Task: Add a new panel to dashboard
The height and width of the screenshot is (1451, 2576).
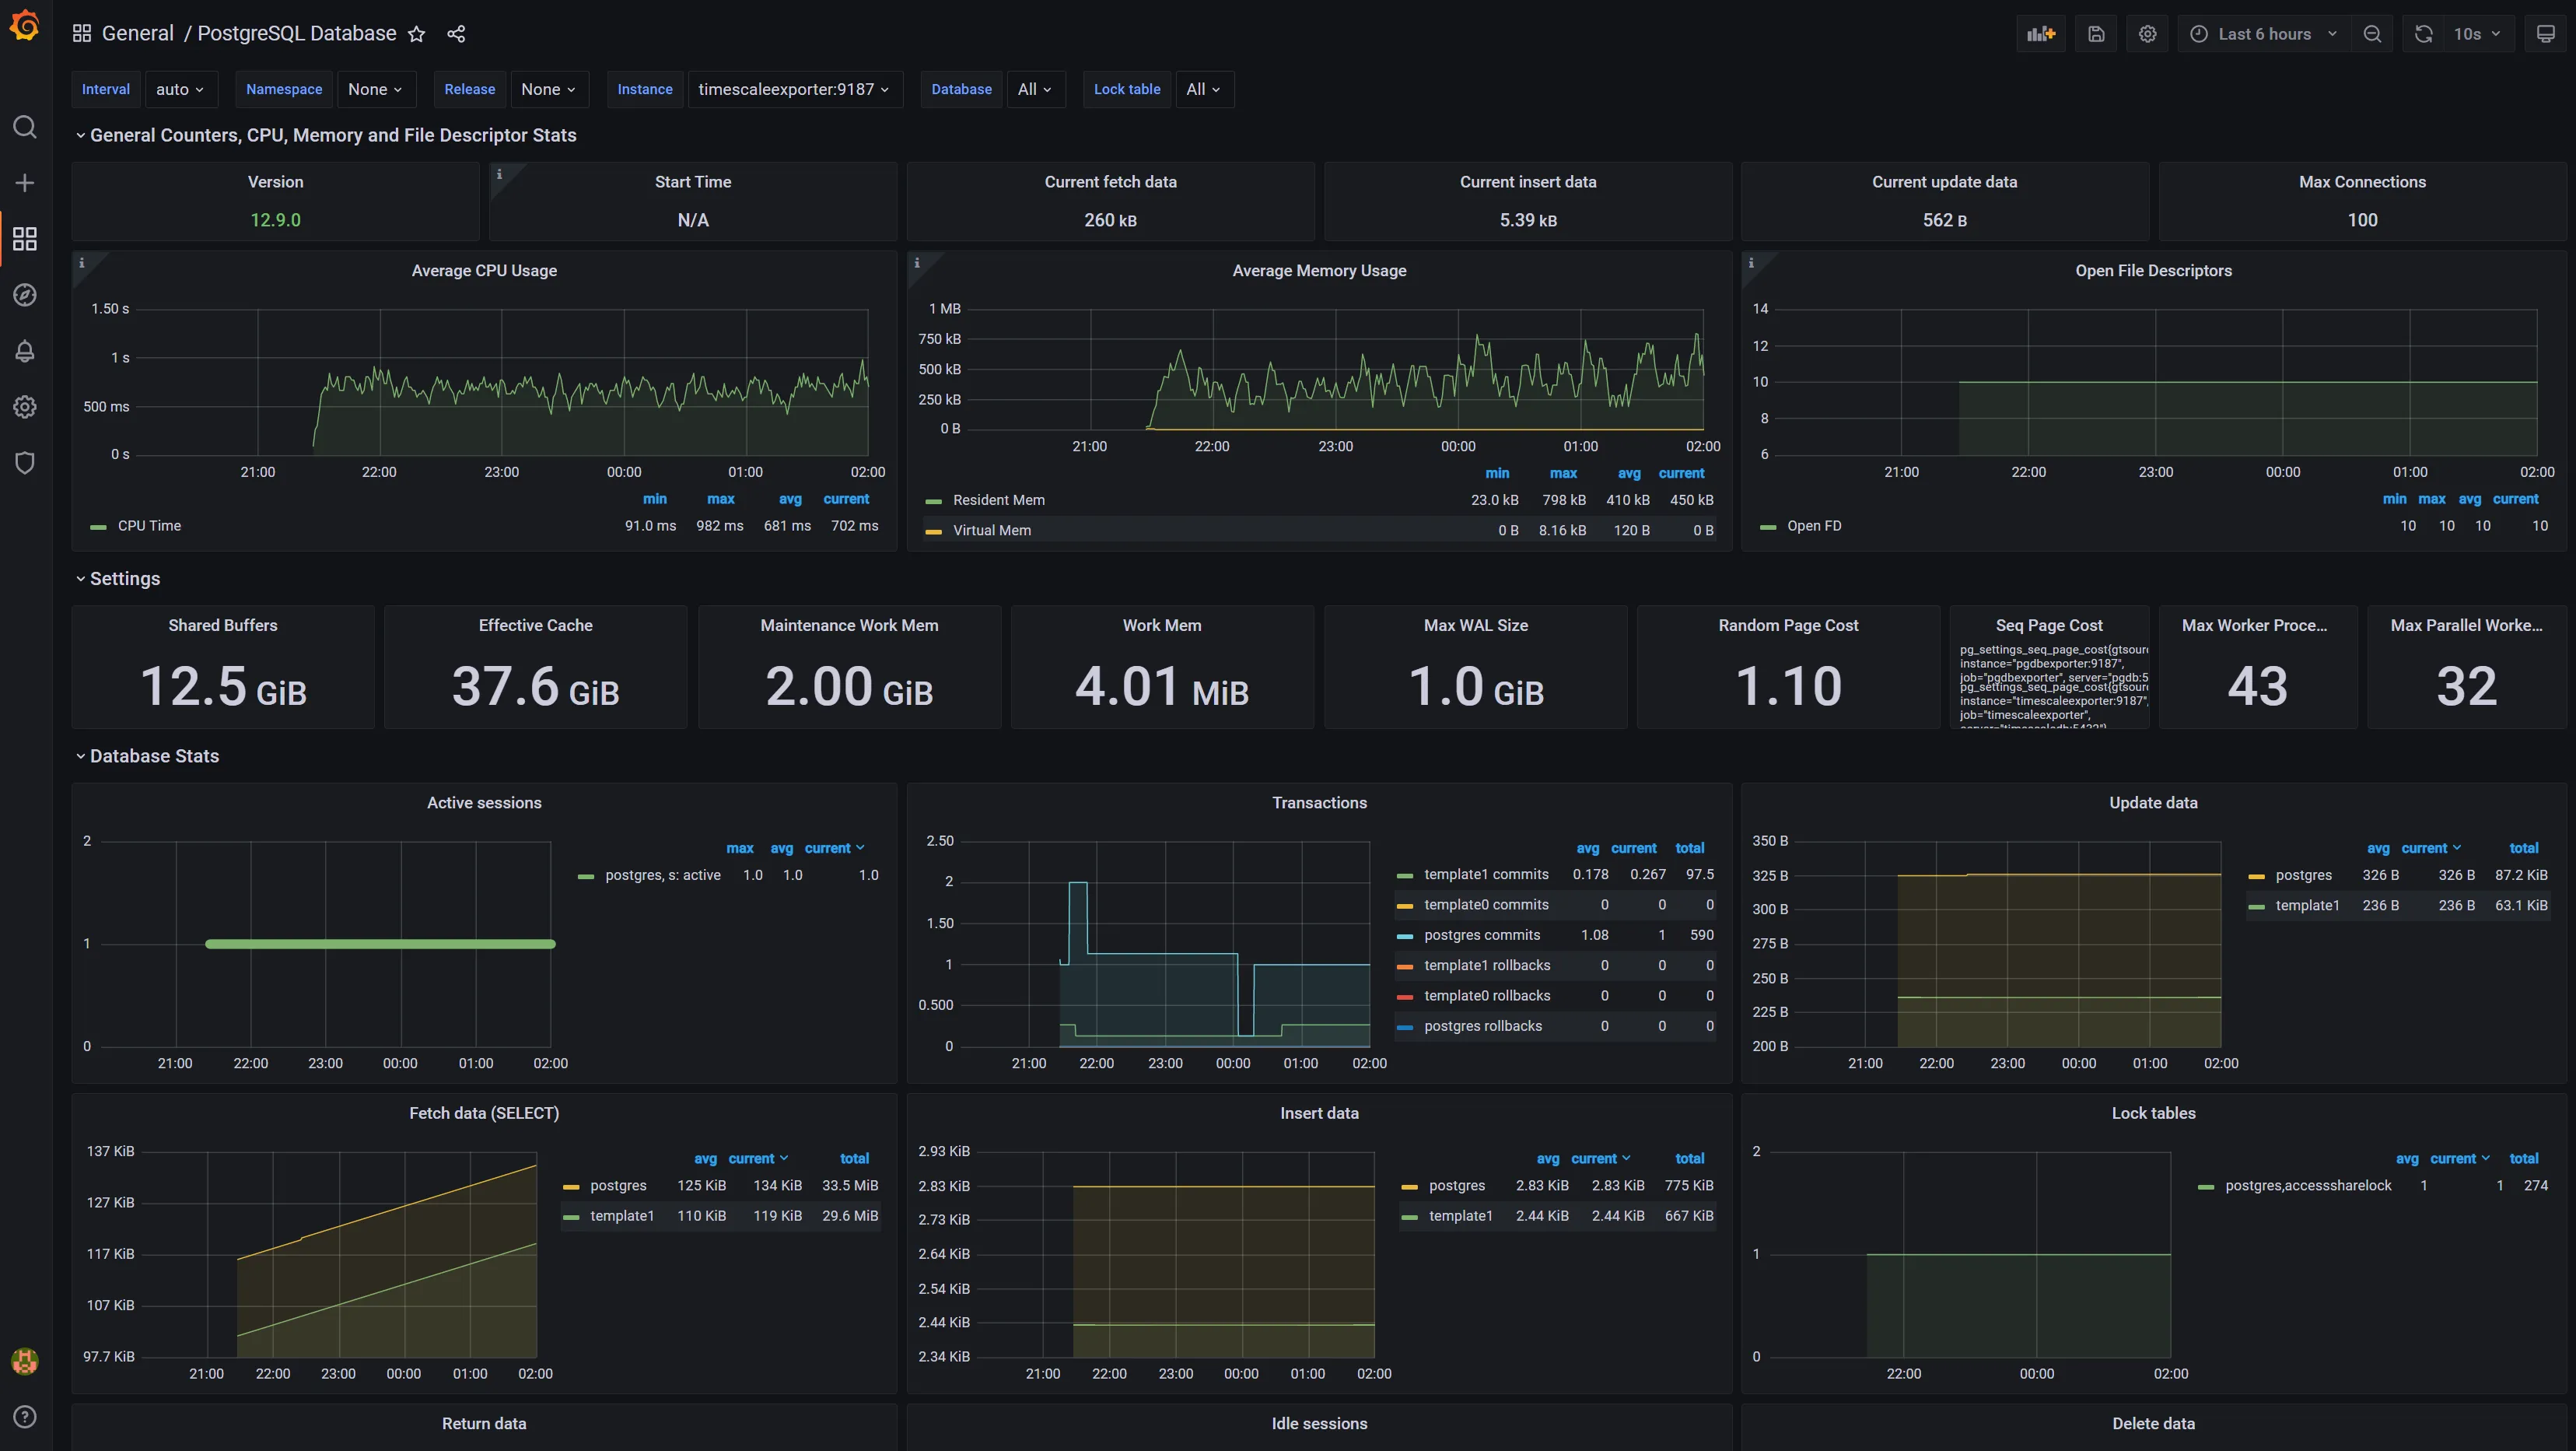Action: 2041,34
